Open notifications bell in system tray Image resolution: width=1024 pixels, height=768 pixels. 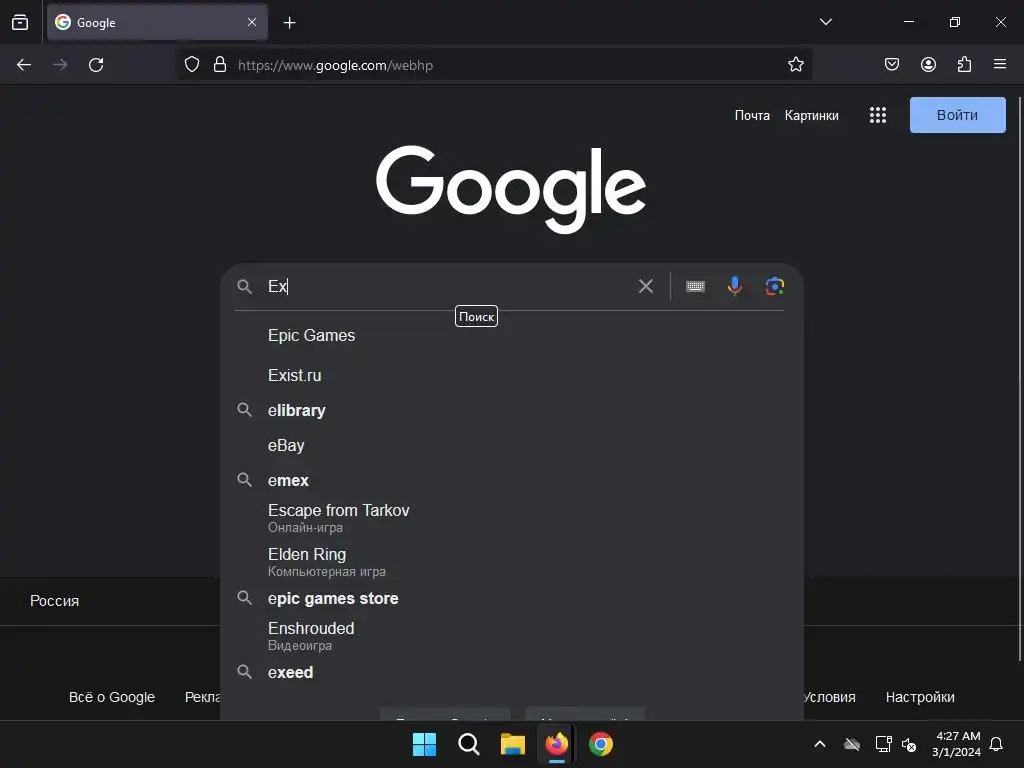(996, 744)
